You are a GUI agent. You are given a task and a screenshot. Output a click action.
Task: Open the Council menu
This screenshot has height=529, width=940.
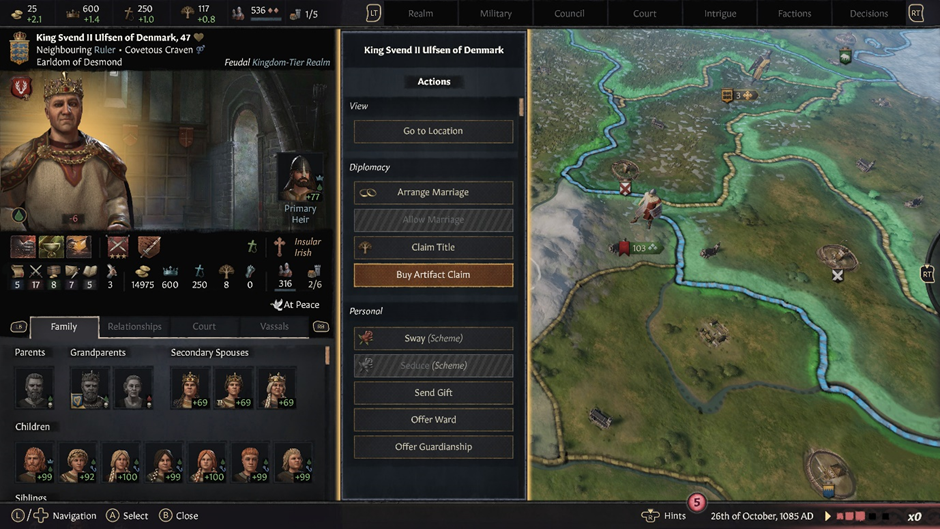[569, 13]
